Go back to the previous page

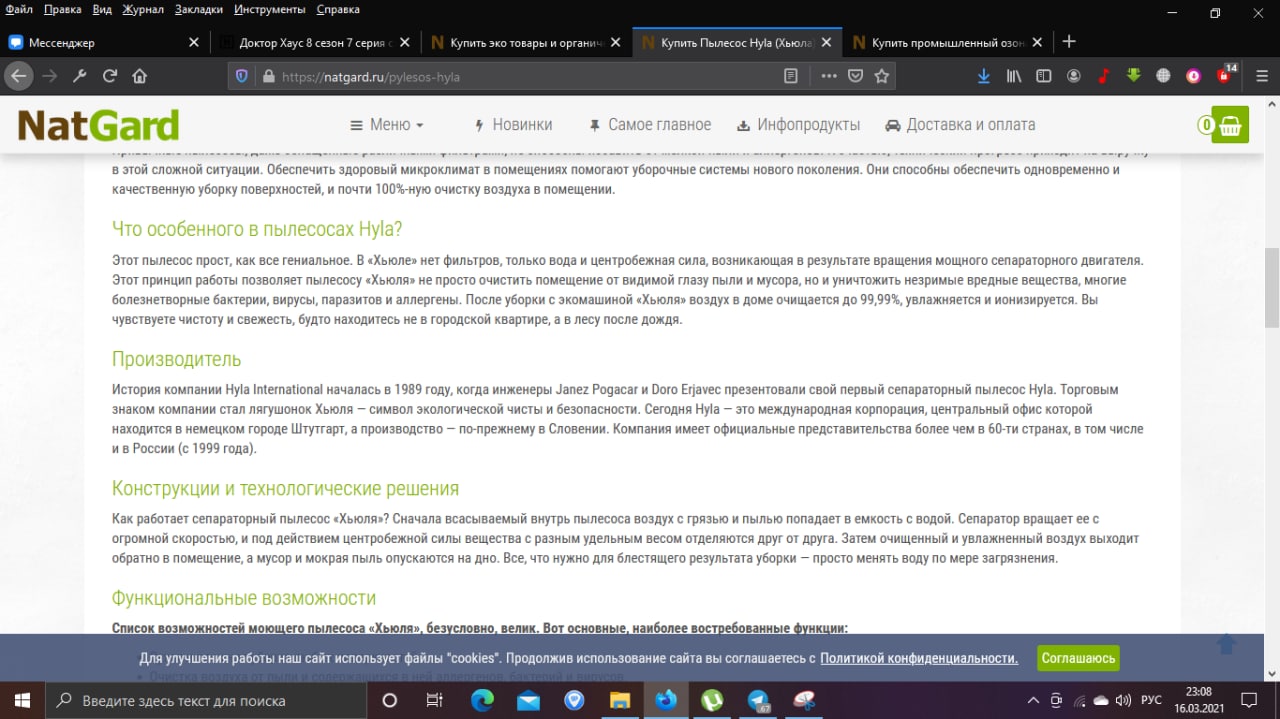[x=18, y=76]
